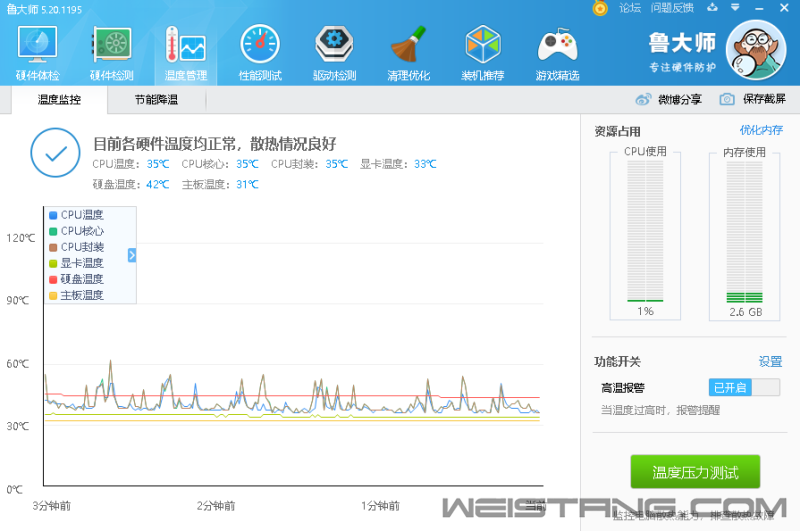Image resolution: width=800 pixels, height=531 pixels.
Task: Open 硬件检测 hardware detection icon
Action: (111, 51)
